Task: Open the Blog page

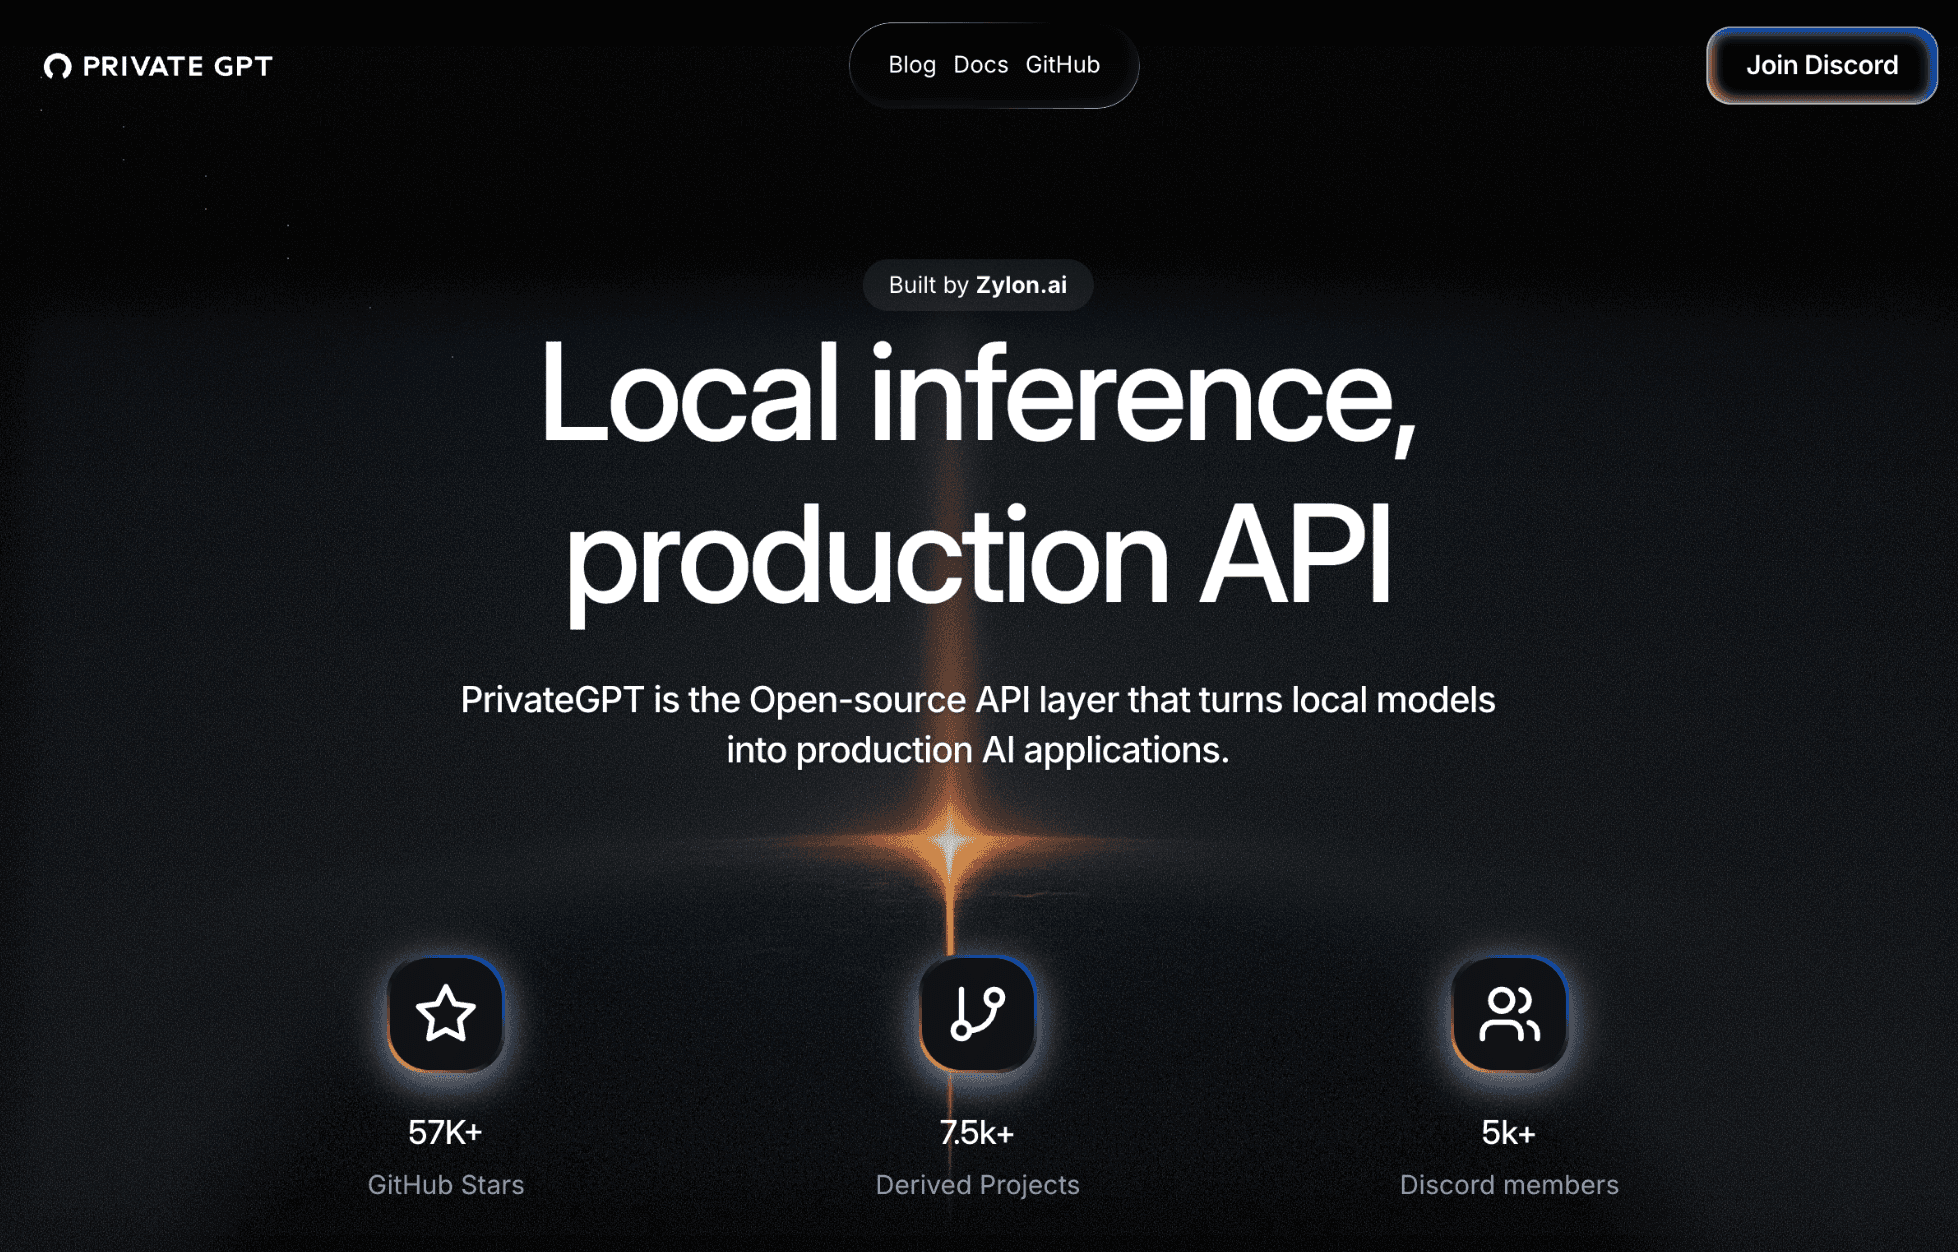Action: [912, 65]
